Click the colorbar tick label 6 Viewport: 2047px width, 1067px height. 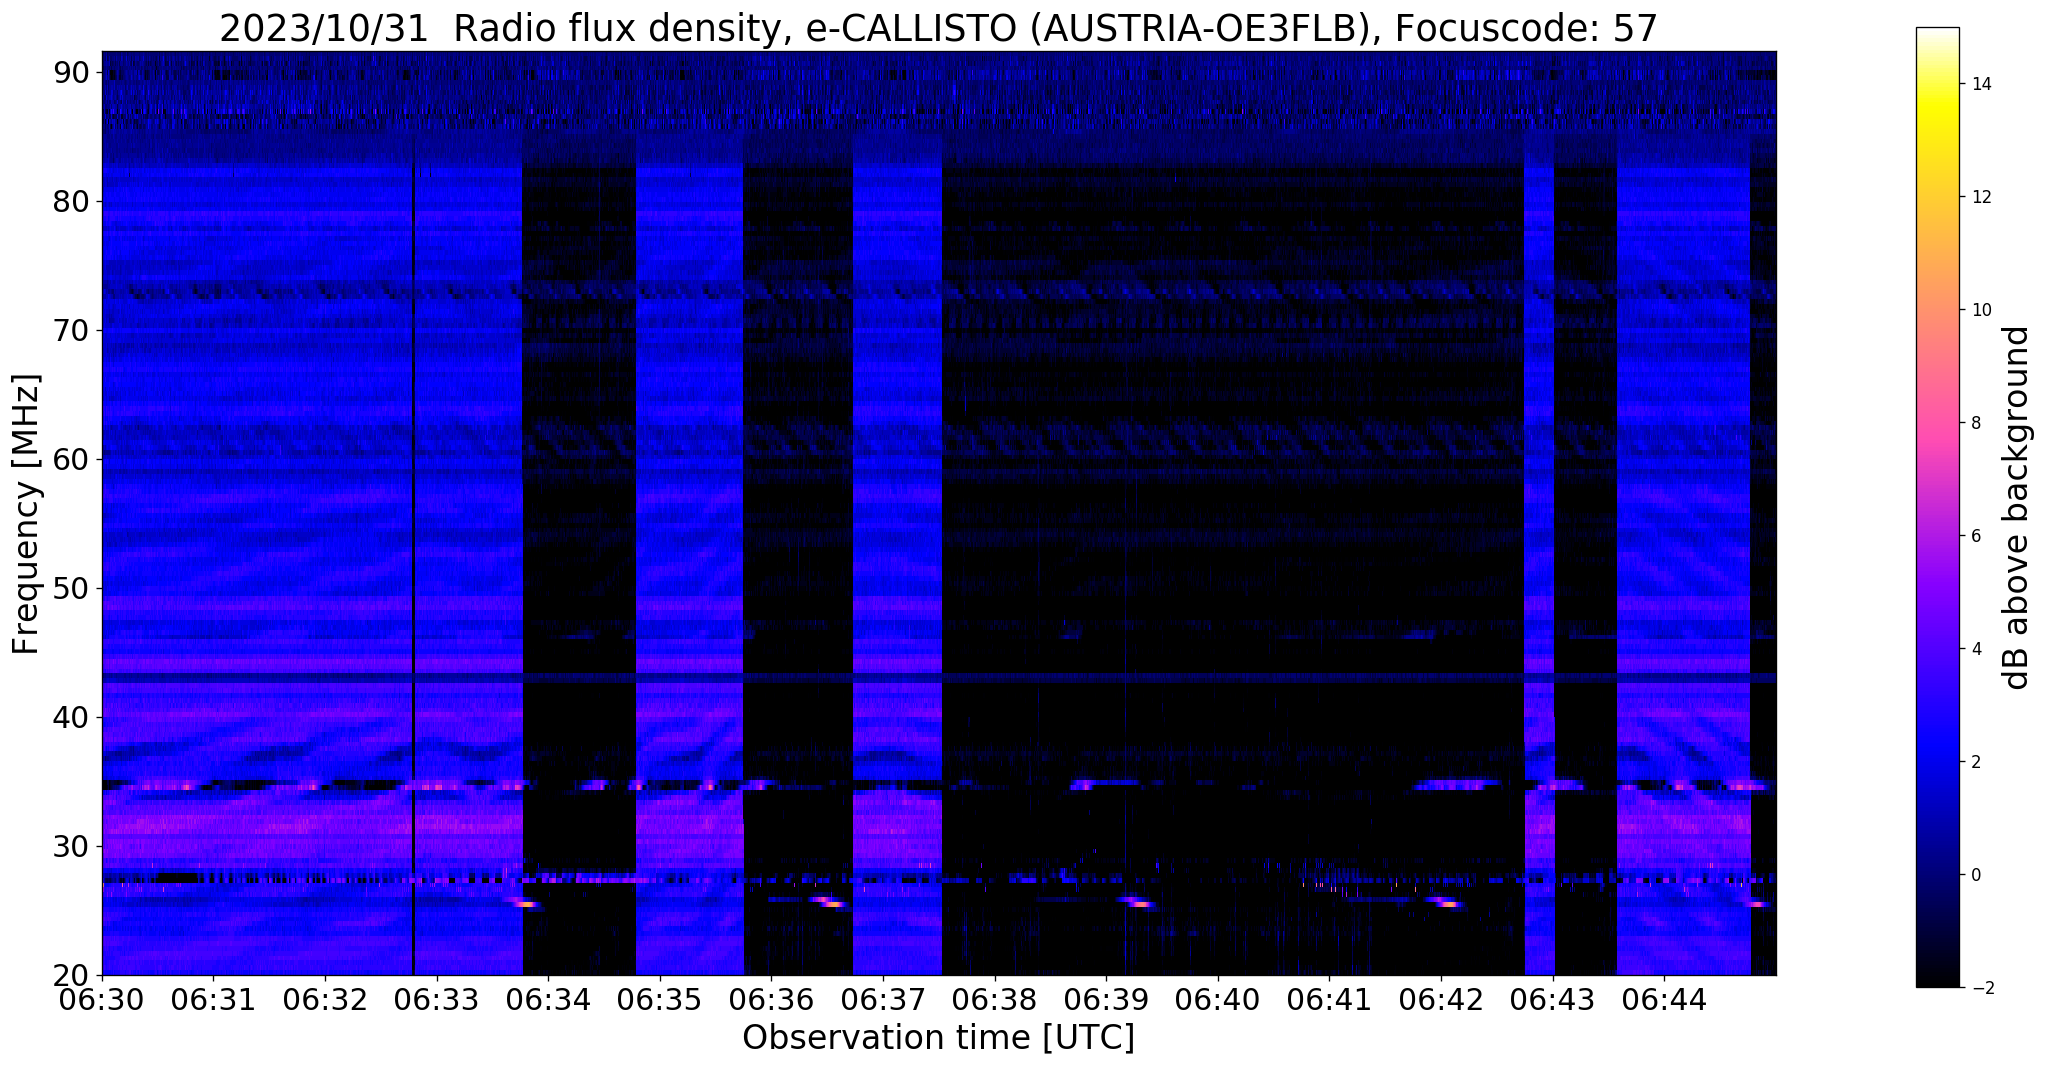1975,536
